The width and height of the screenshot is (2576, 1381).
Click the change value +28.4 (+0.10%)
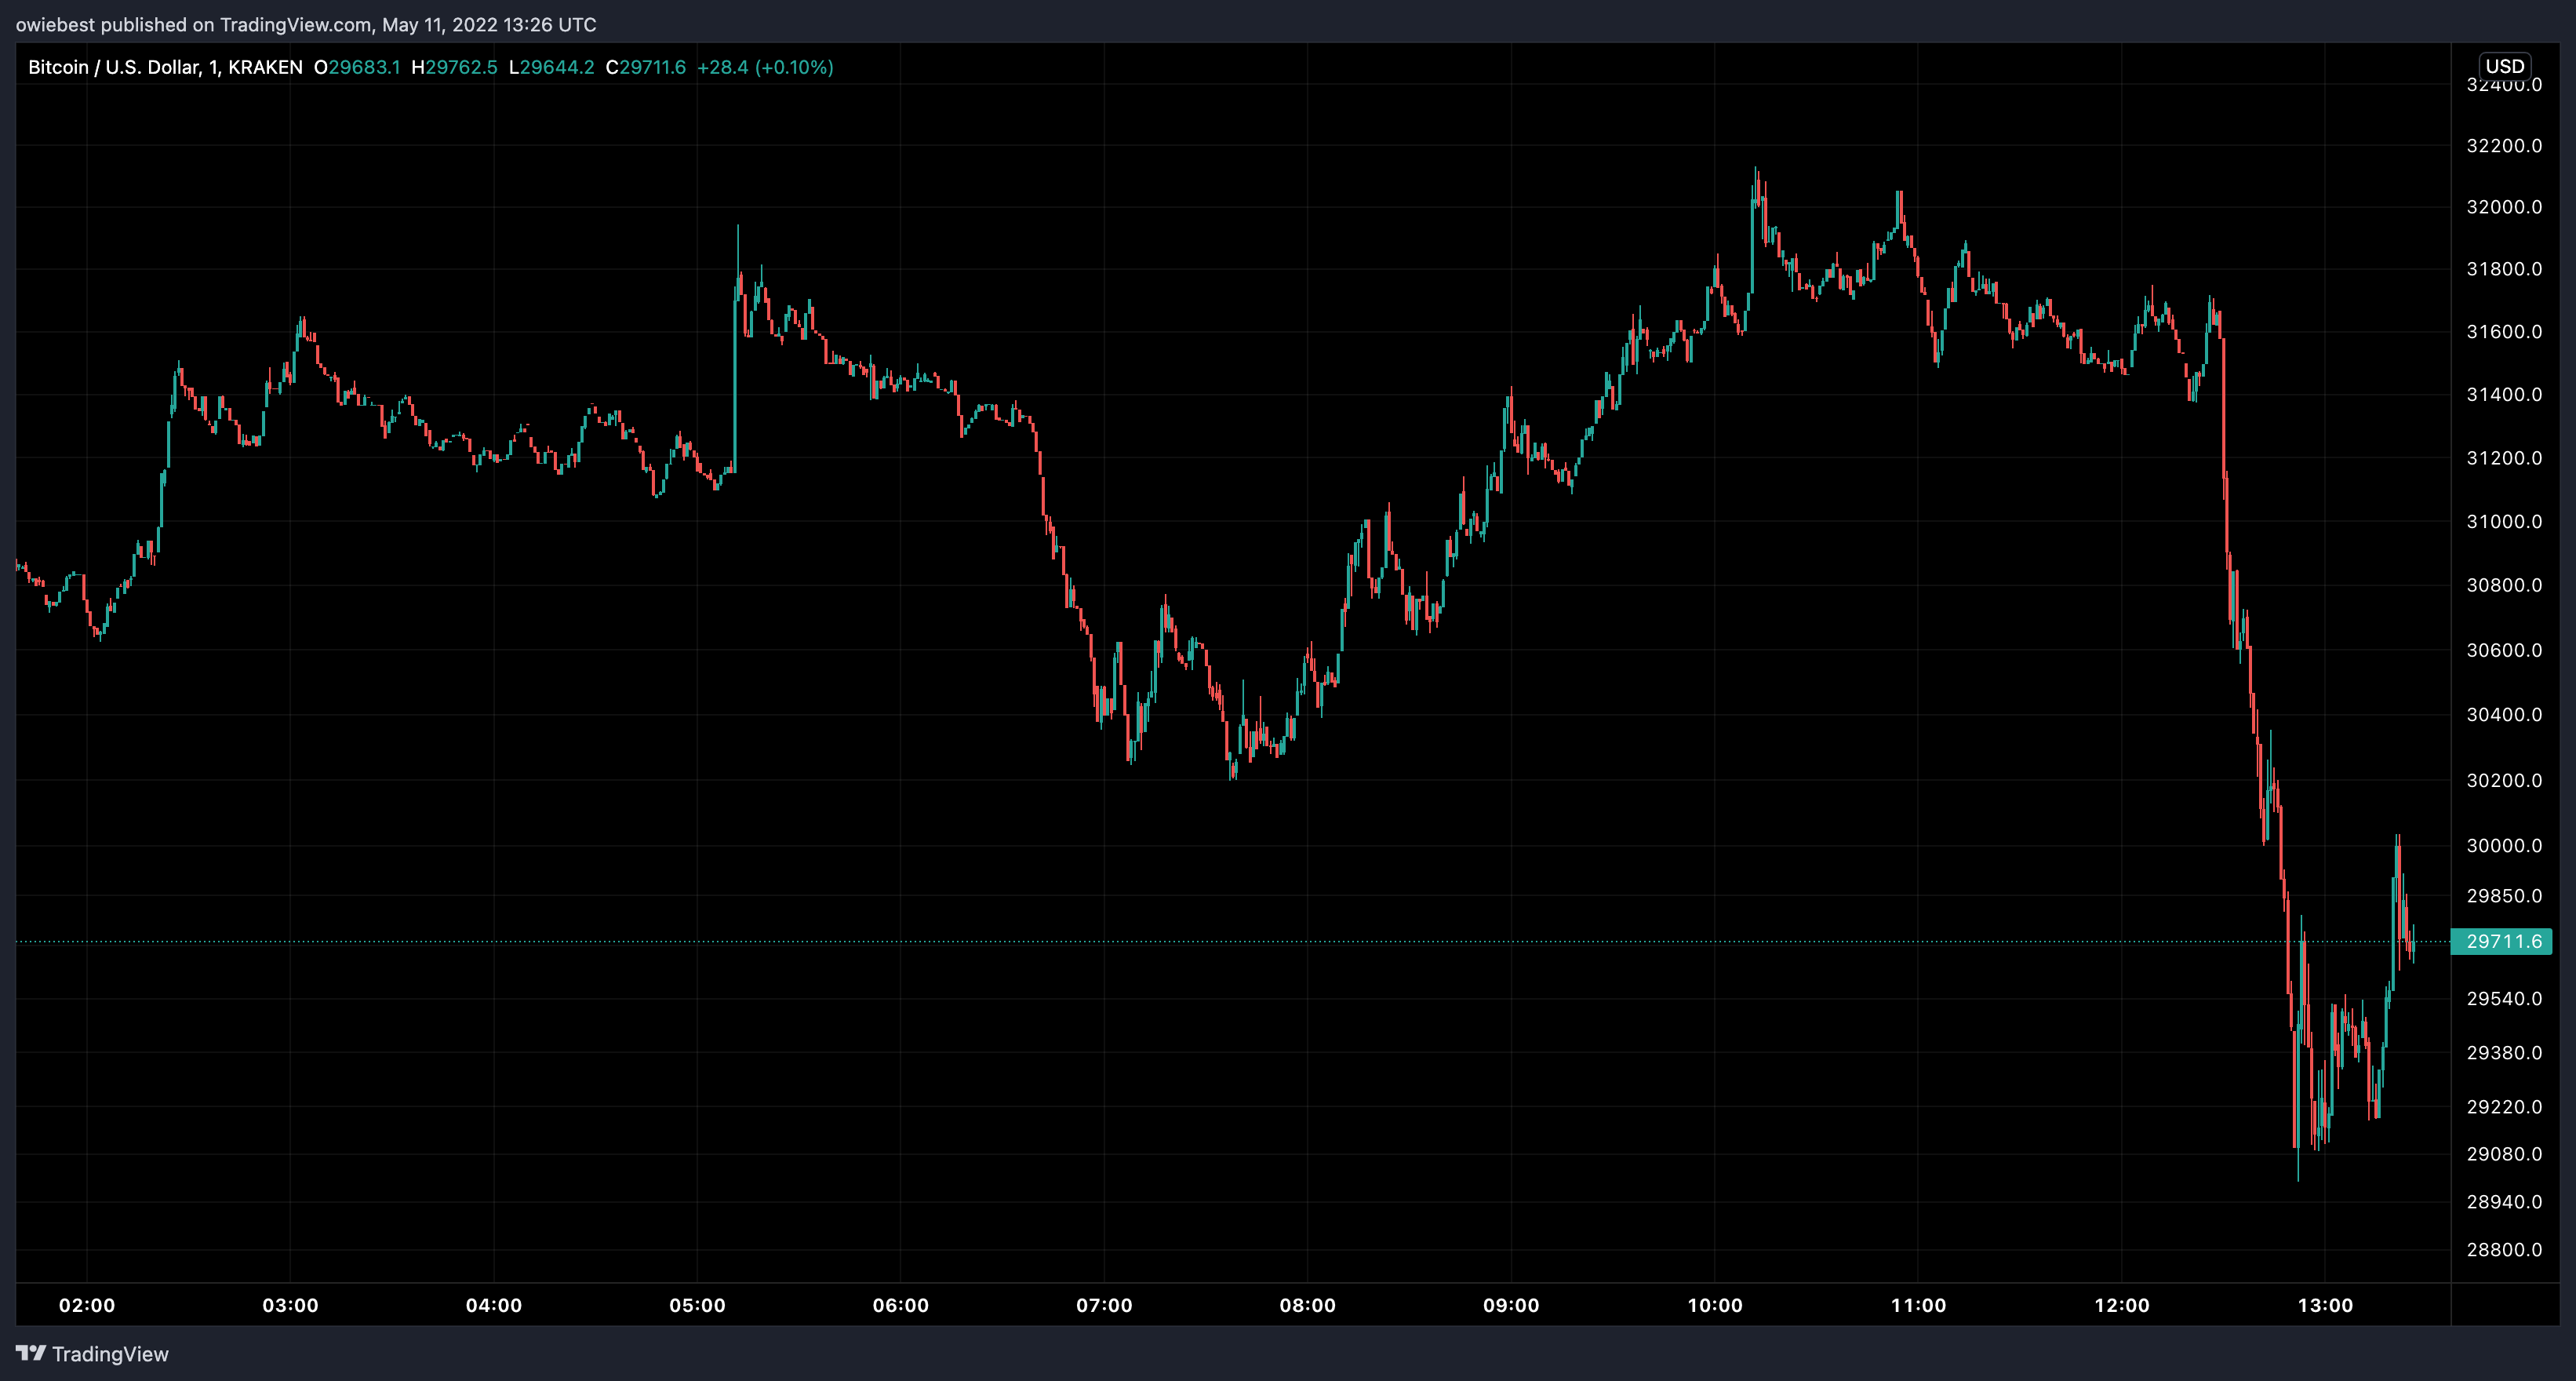(765, 67)
